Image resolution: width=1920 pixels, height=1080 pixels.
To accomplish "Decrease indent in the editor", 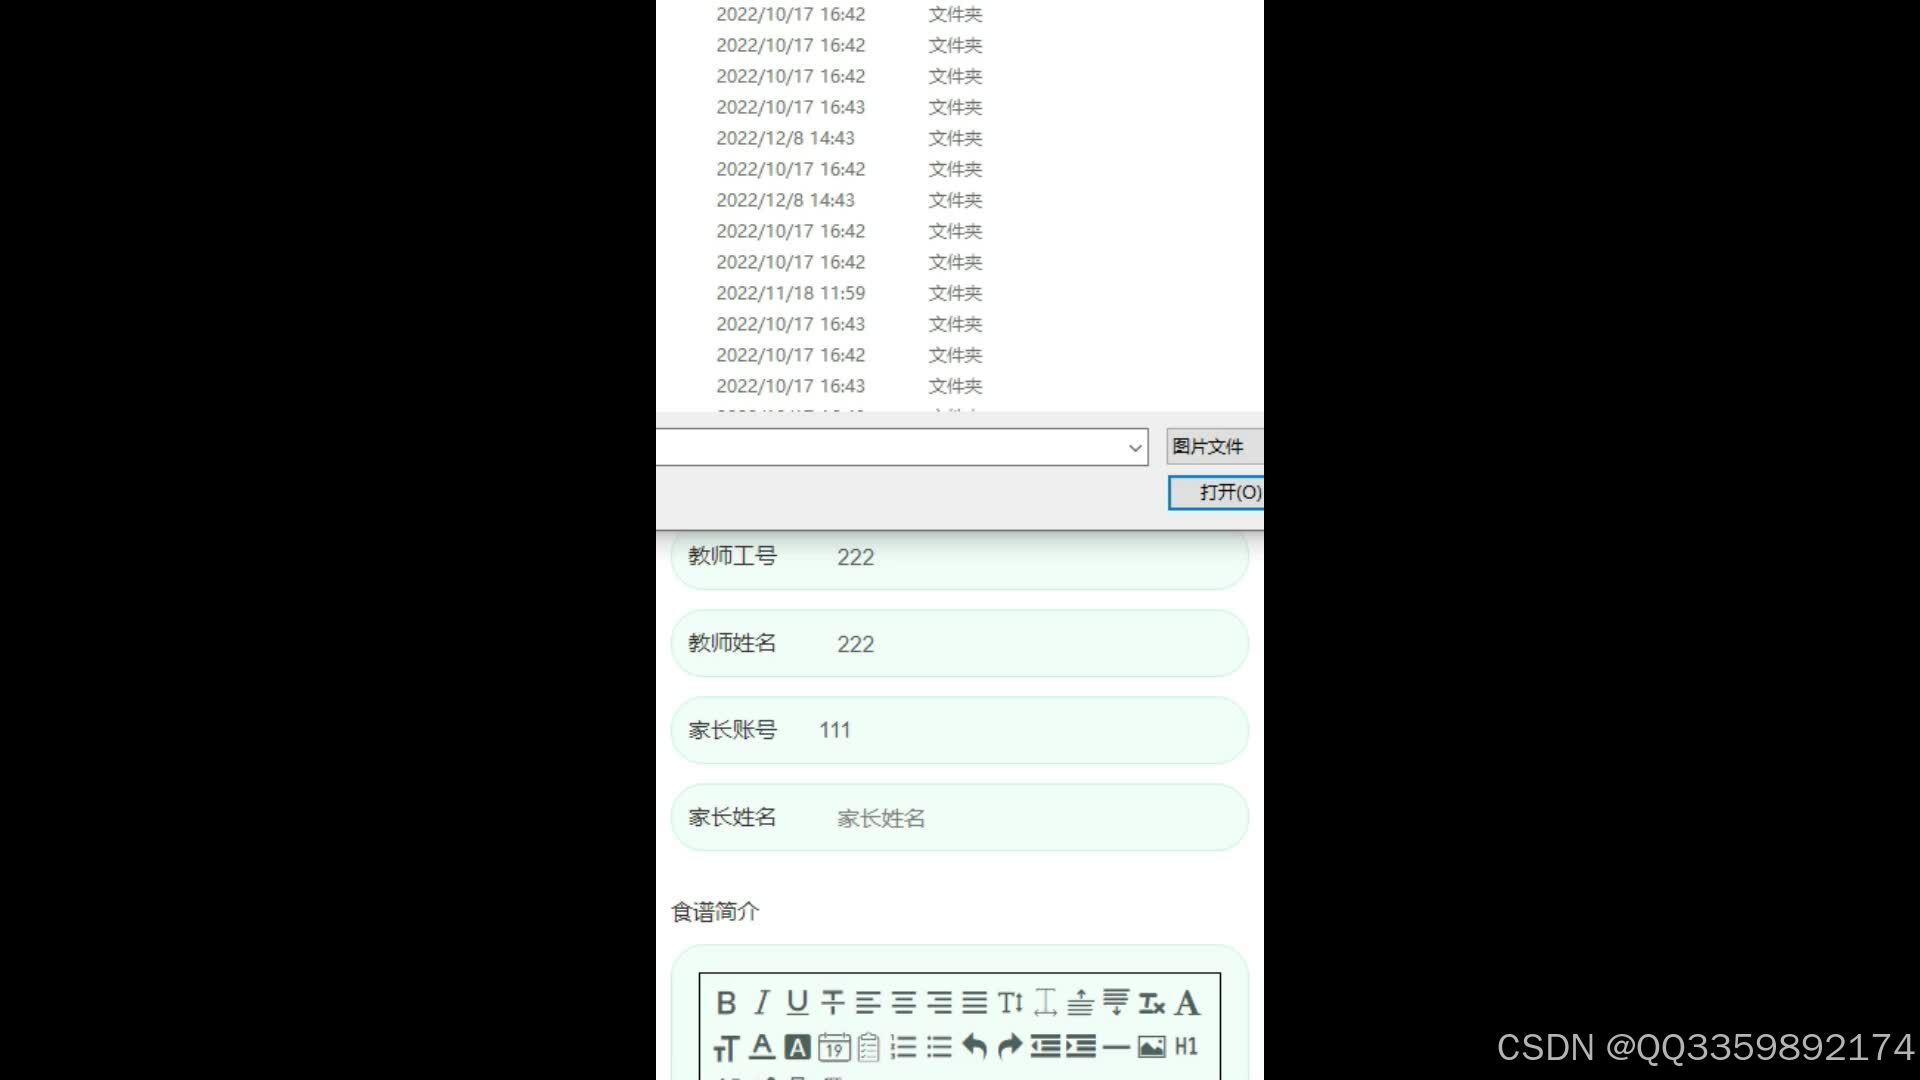I will (x=1046, y=1047).
